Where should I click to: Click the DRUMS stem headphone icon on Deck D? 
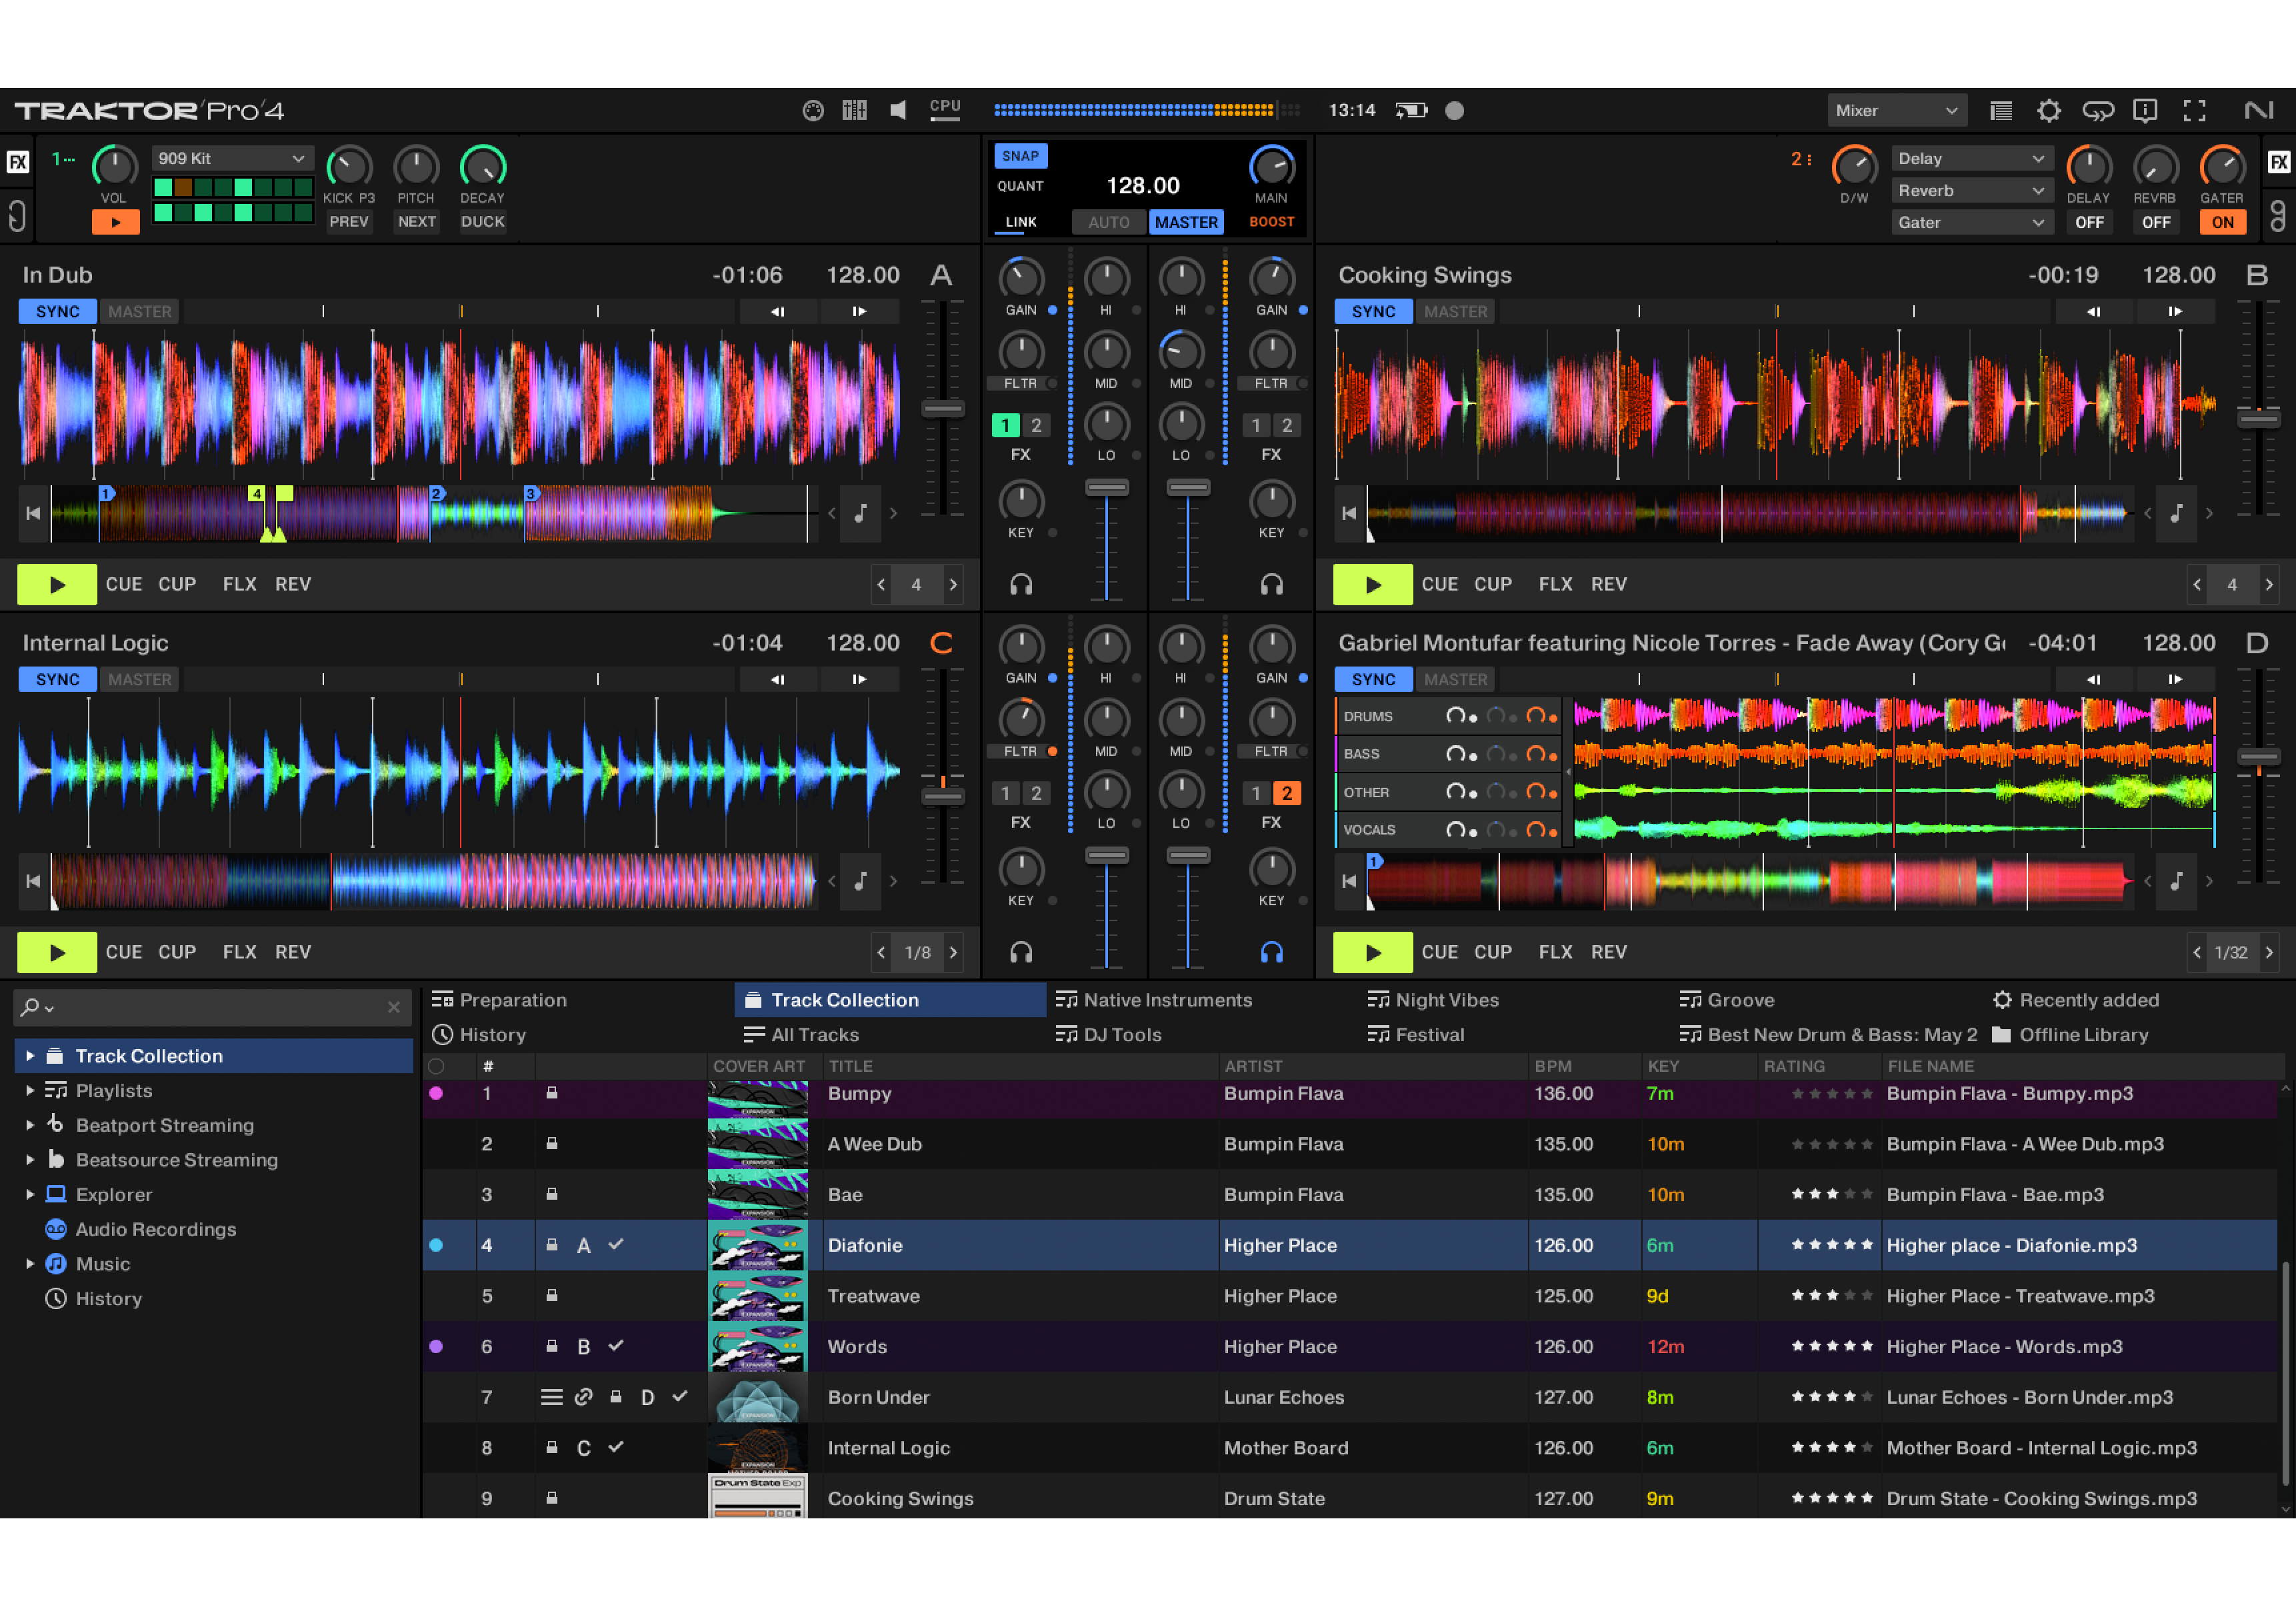[1455, 716]
